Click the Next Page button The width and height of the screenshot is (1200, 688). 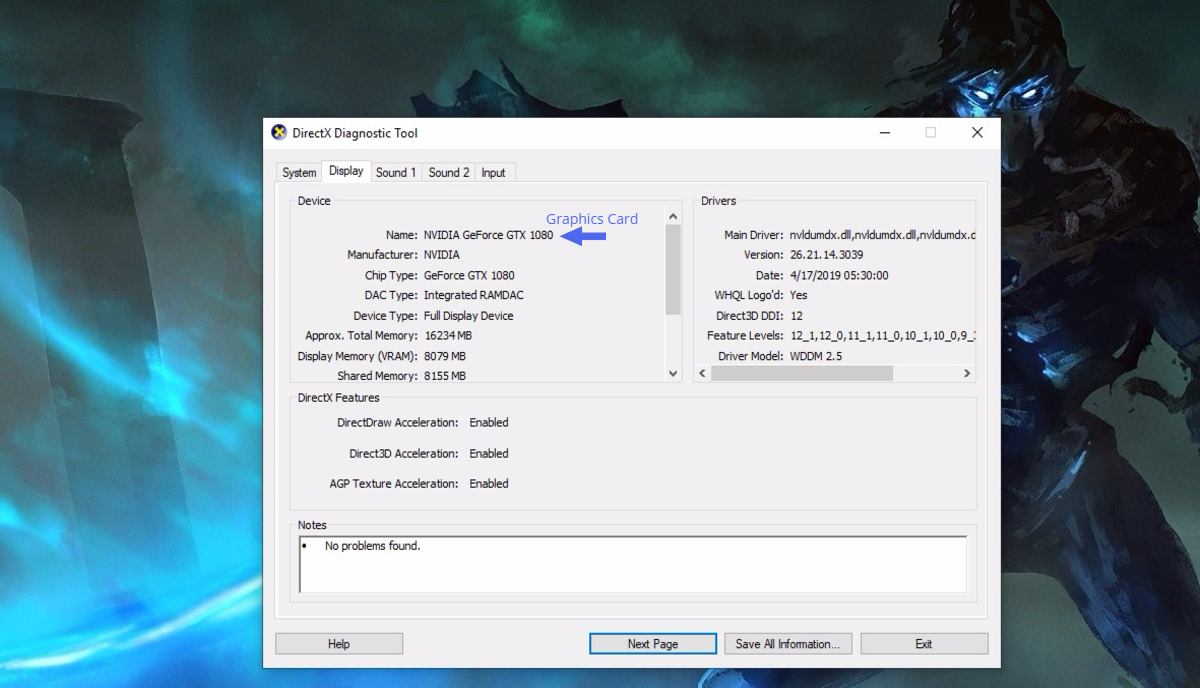pyautogui.click(x=652, y=643)
